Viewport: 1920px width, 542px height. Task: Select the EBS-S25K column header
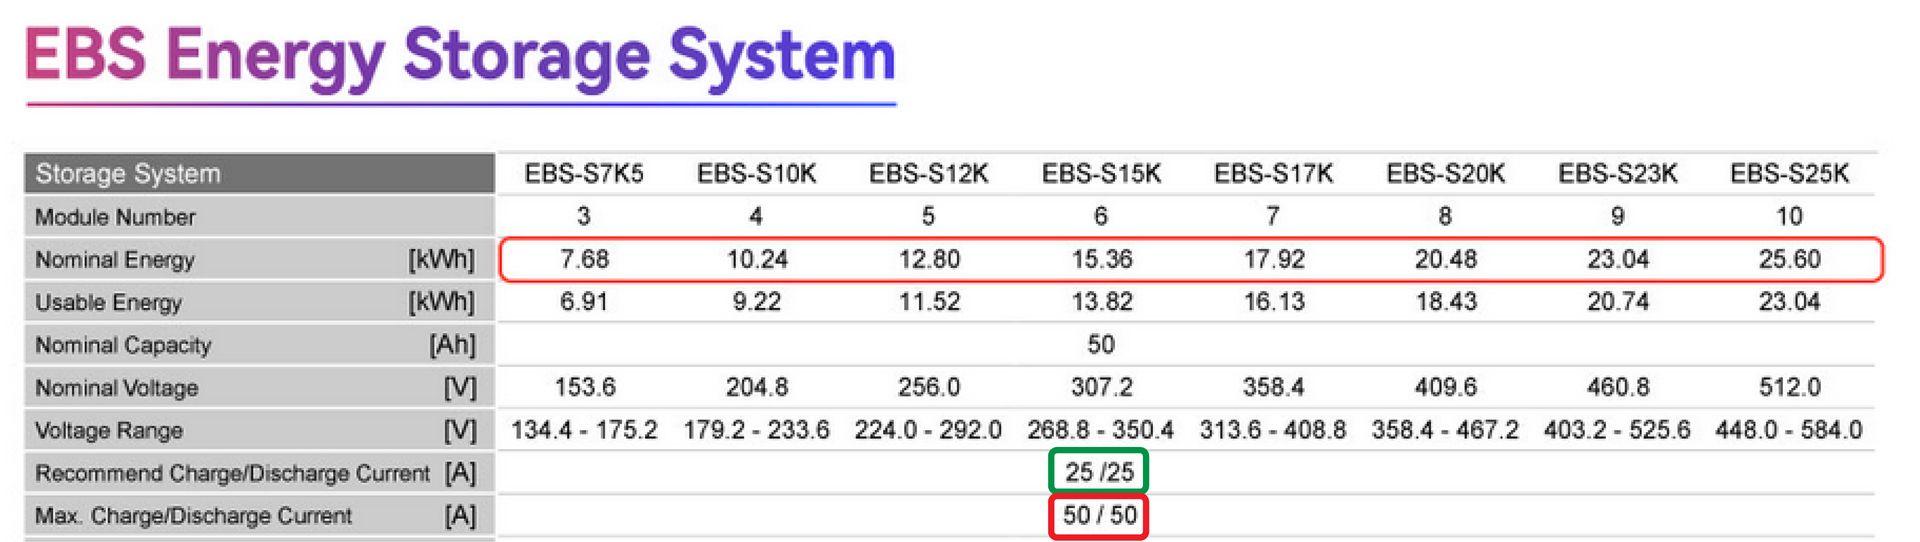[1789, 174]
